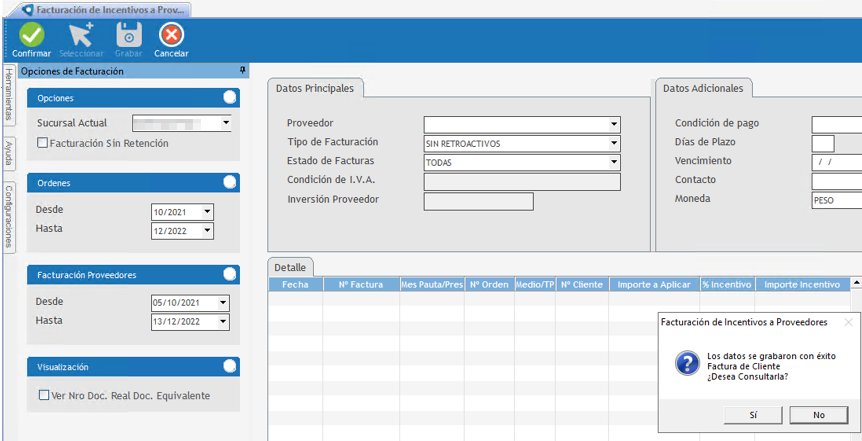Click No in the dialog
This screenshot has width=862, height=441.
pos(819,415)
